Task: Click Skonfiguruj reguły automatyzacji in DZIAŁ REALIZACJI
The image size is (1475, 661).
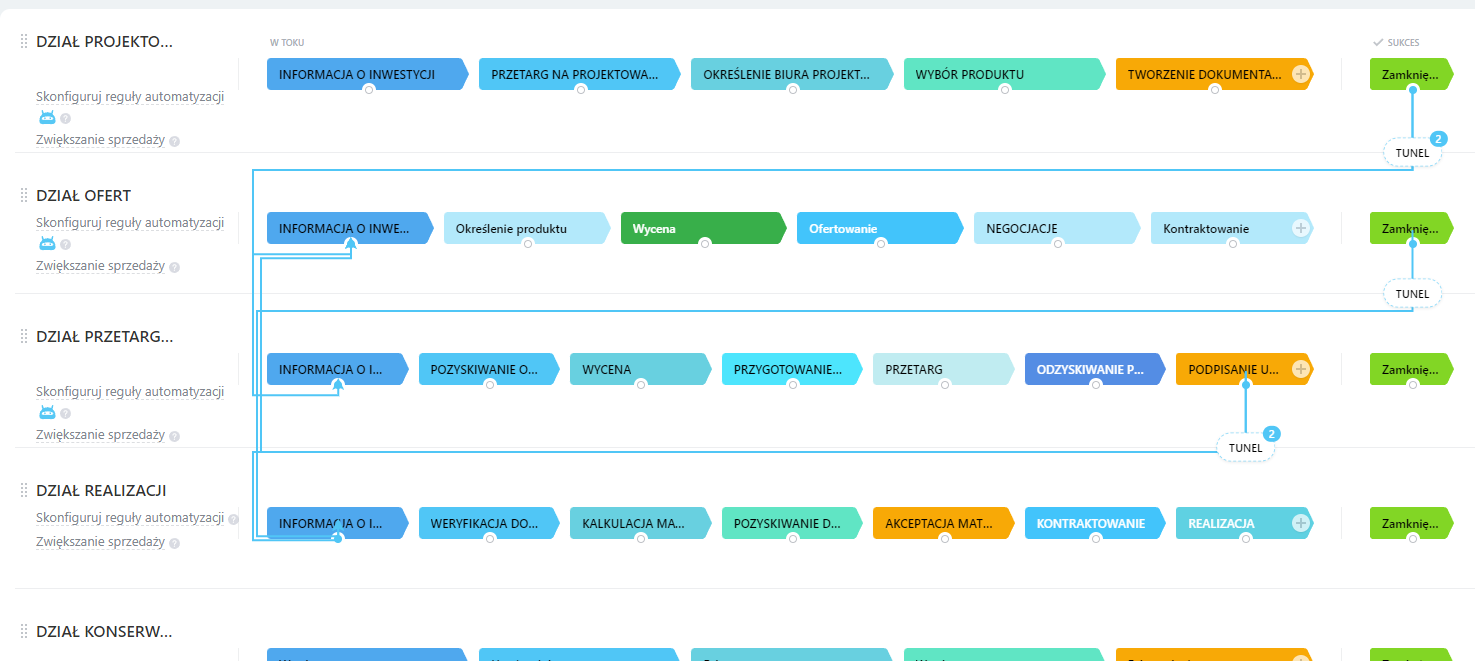Action: 129,518
